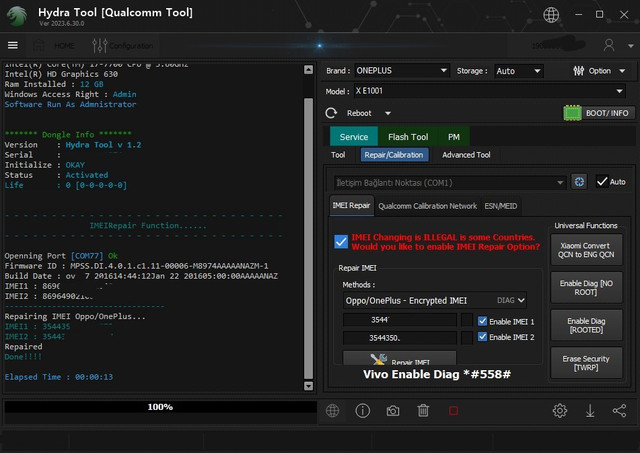Screen dimensions: 640x453
Task: Click the Option sliders icon
Action: 578,71
